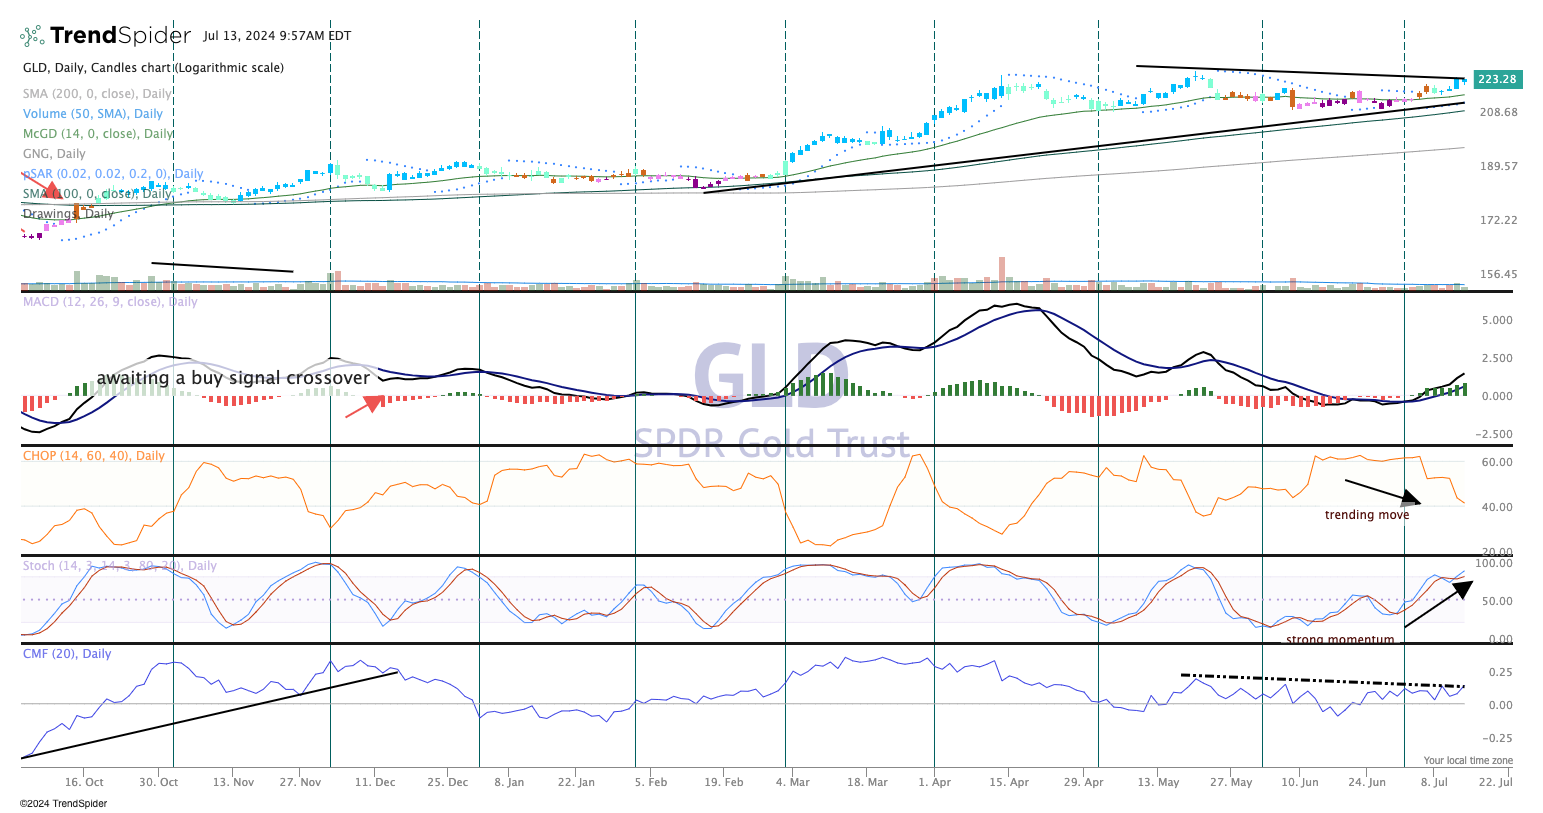
Task: Click the 189.57 price axis value
Action: tap(1498, 166)
